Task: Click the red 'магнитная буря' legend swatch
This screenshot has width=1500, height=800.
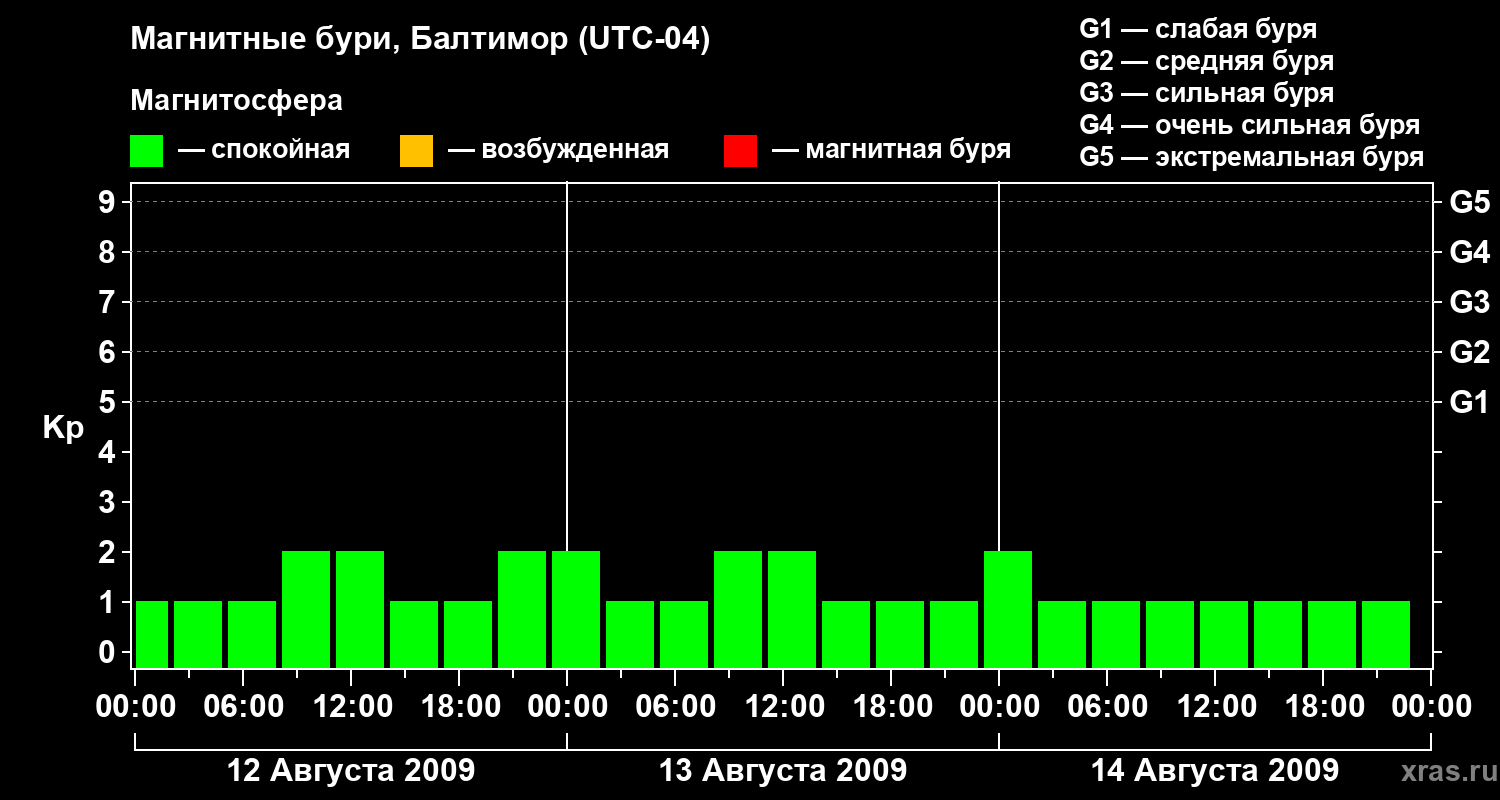Action: coord(740,151)
